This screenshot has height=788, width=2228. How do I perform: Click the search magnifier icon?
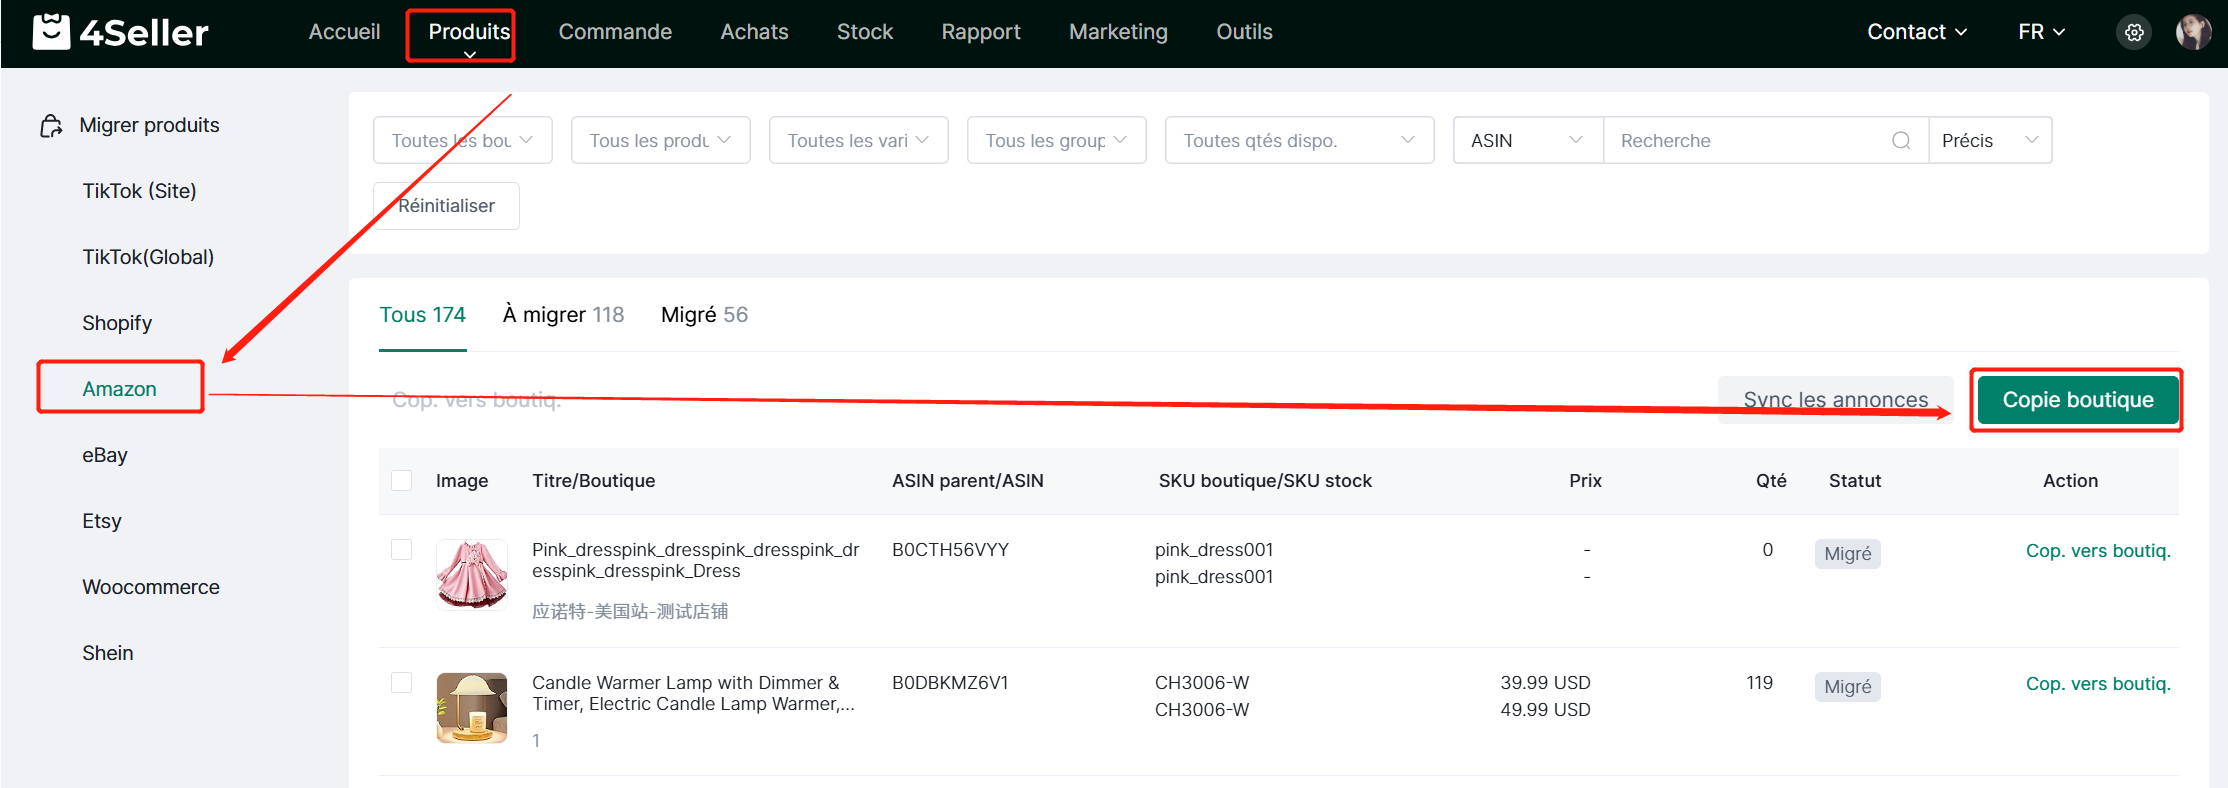(1901, 141)
